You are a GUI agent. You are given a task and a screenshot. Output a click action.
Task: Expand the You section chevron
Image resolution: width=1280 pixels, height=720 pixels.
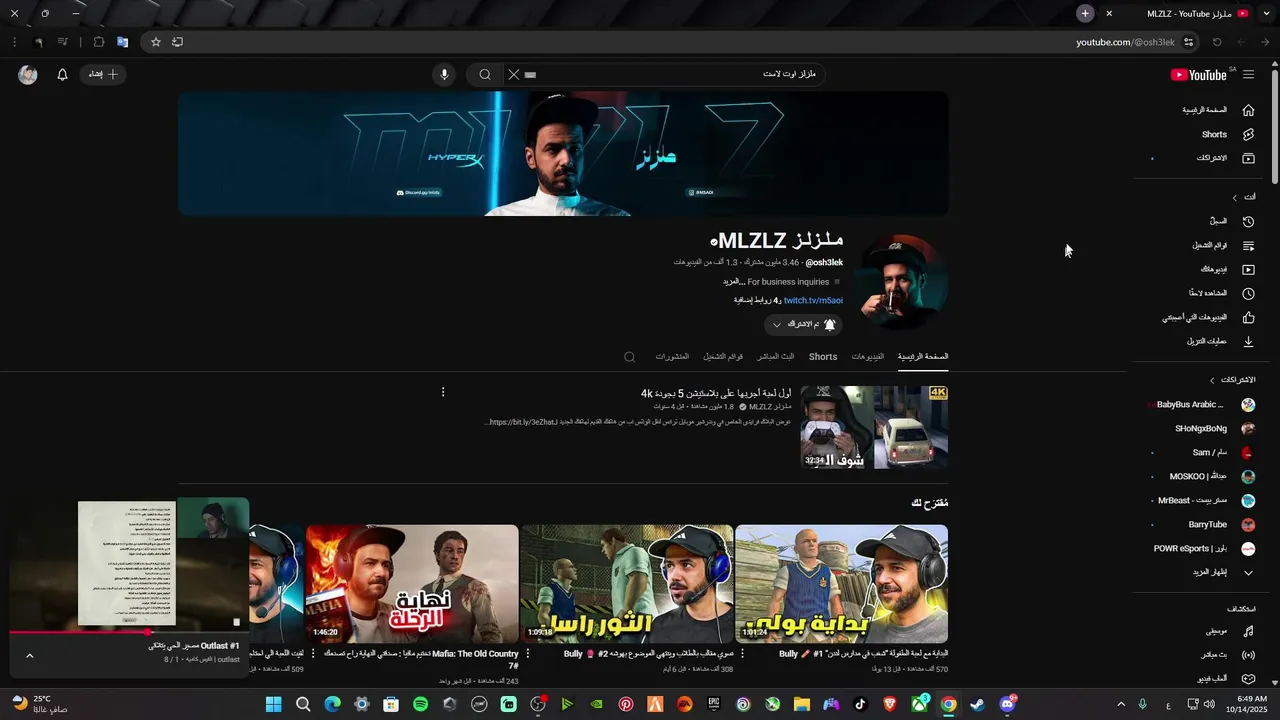(1235, 197)
